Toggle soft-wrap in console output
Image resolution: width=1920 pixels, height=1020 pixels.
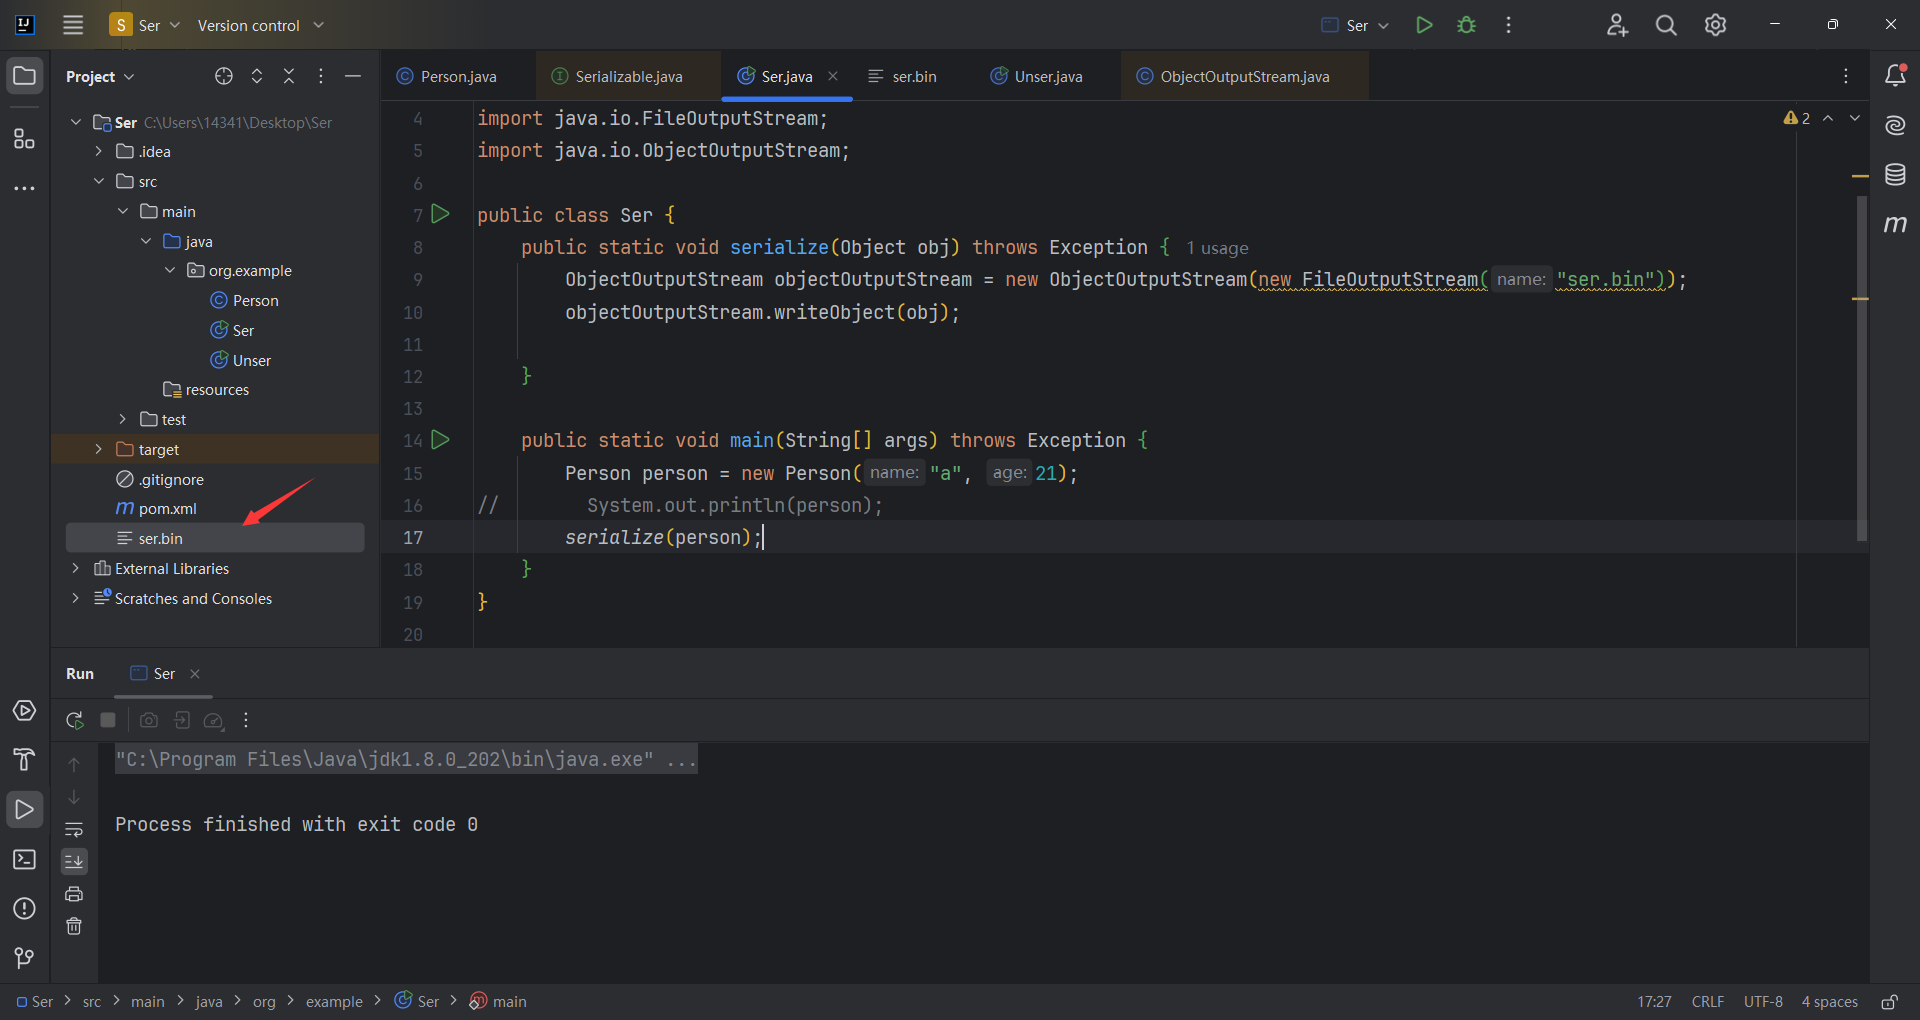click(74, 829)
